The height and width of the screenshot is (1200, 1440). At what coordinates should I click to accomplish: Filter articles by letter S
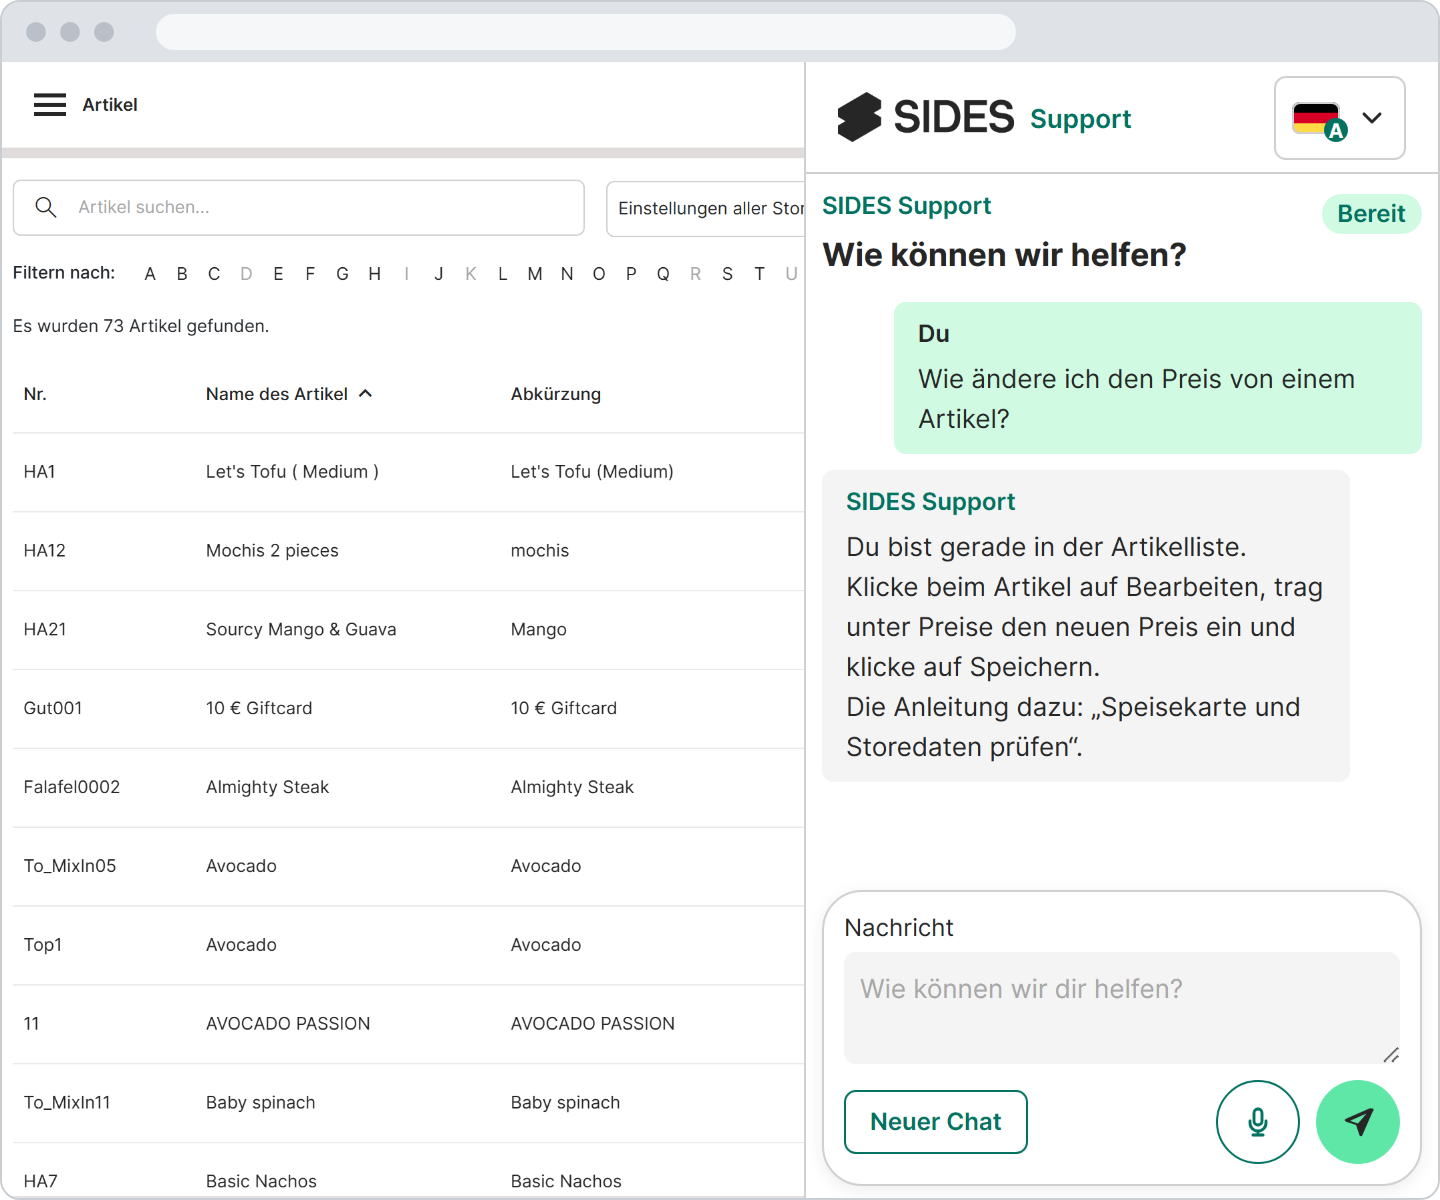point(727,274)
